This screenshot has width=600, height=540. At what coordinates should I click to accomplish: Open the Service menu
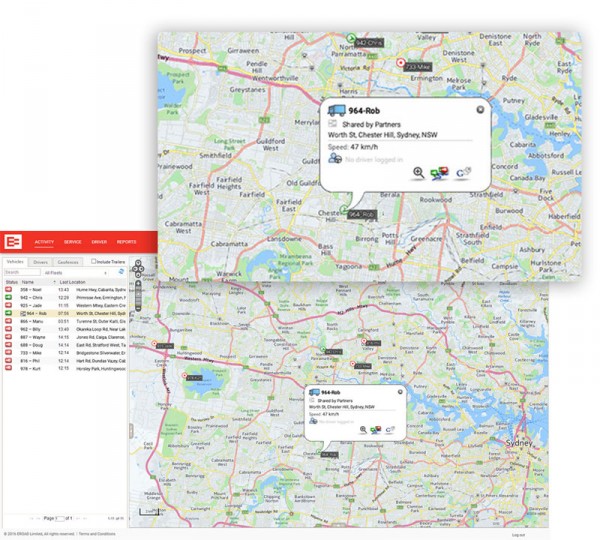pos(73,242)
